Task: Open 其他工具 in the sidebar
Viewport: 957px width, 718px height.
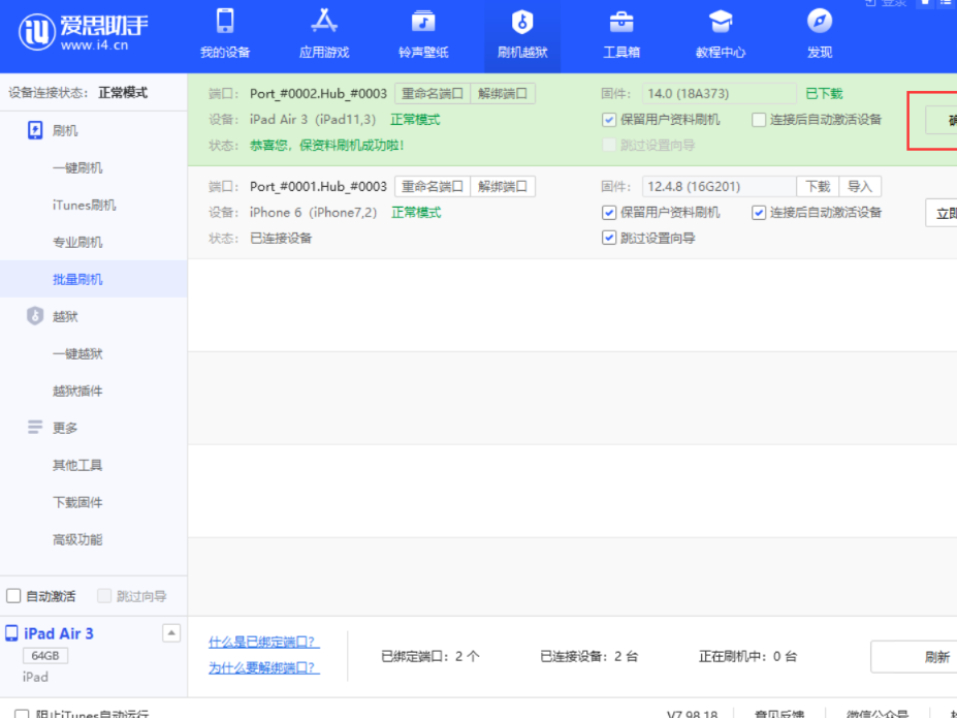Action: (x=78, y=465)
